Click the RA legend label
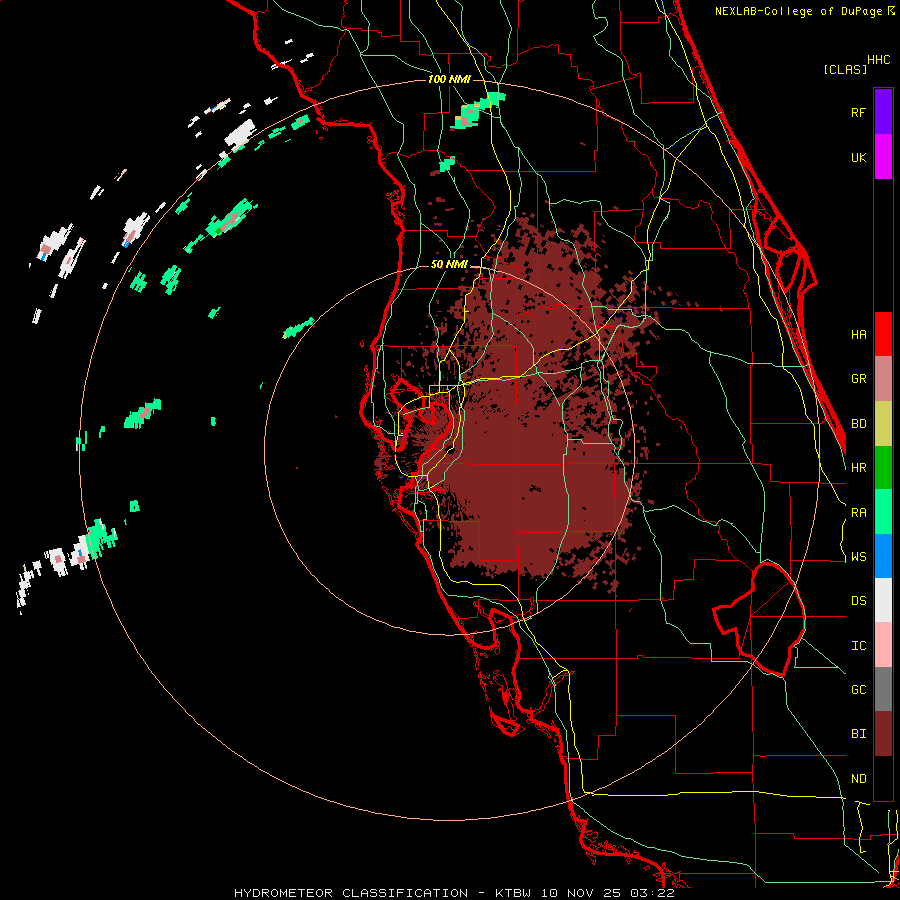This screenshot has width=900, height=900. pos(858,513)
